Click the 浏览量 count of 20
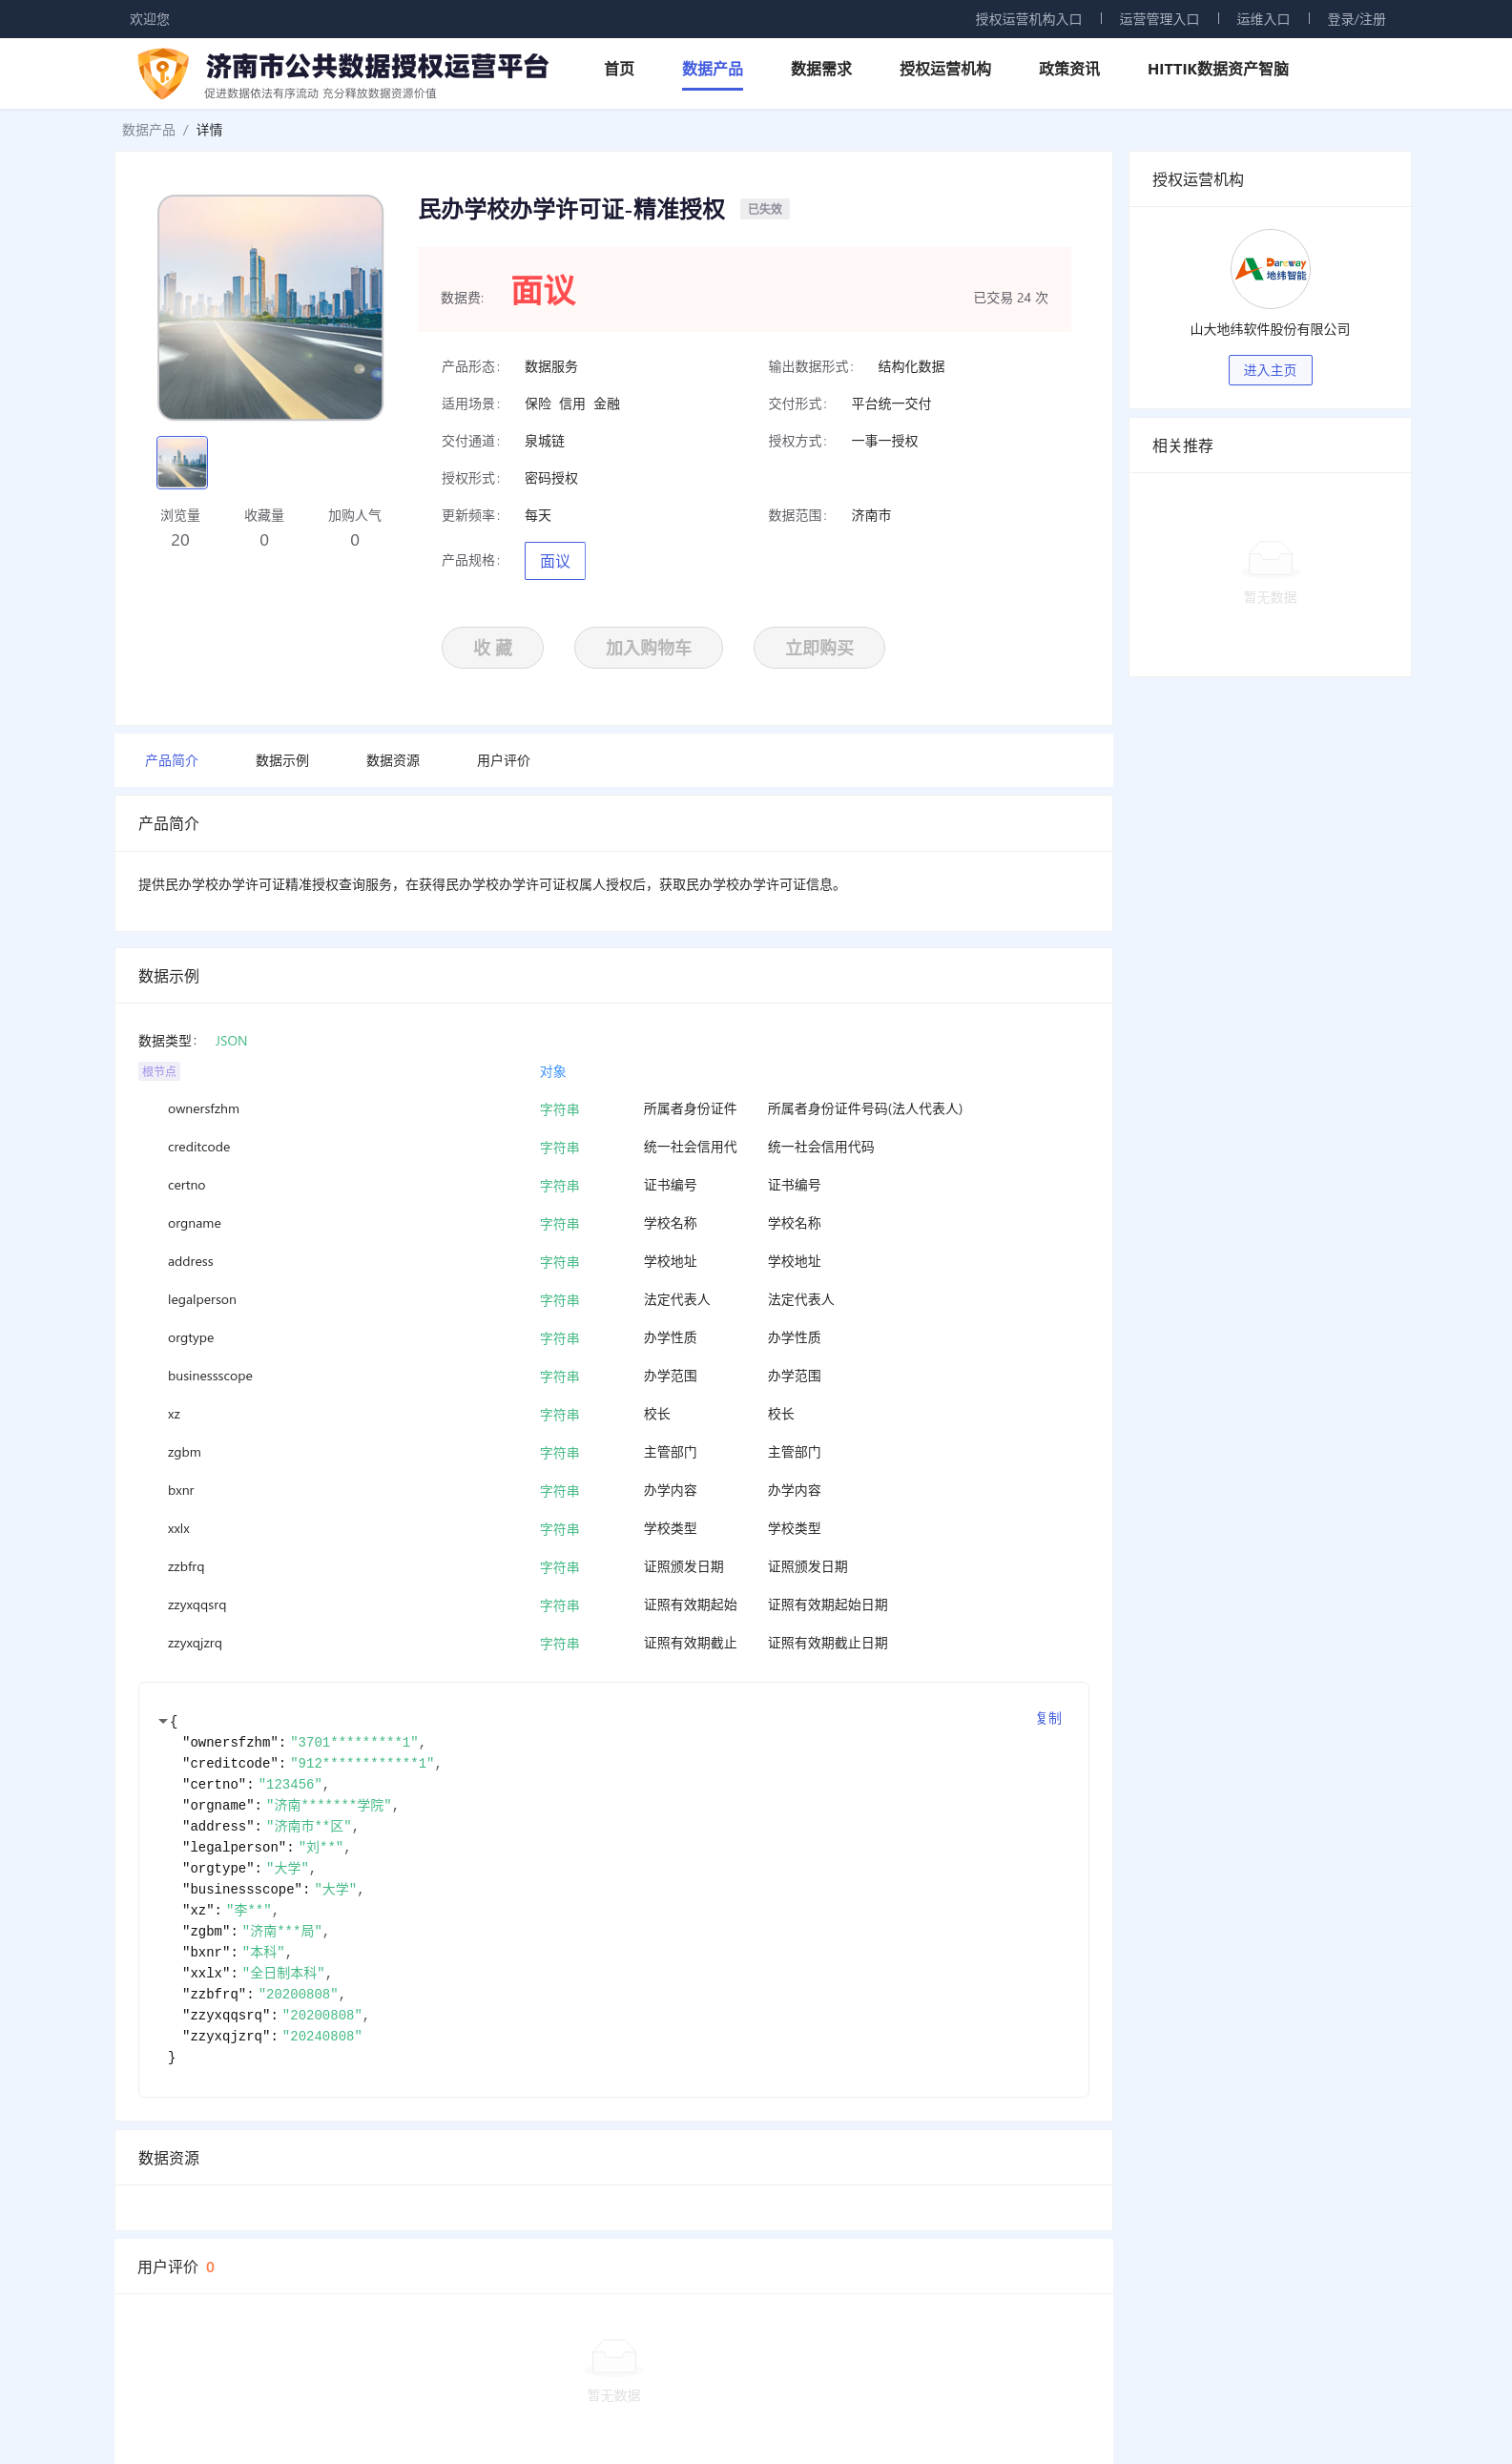This screenshot has width=1512, height=2464. pyautogui.click(x=180, y=540)
